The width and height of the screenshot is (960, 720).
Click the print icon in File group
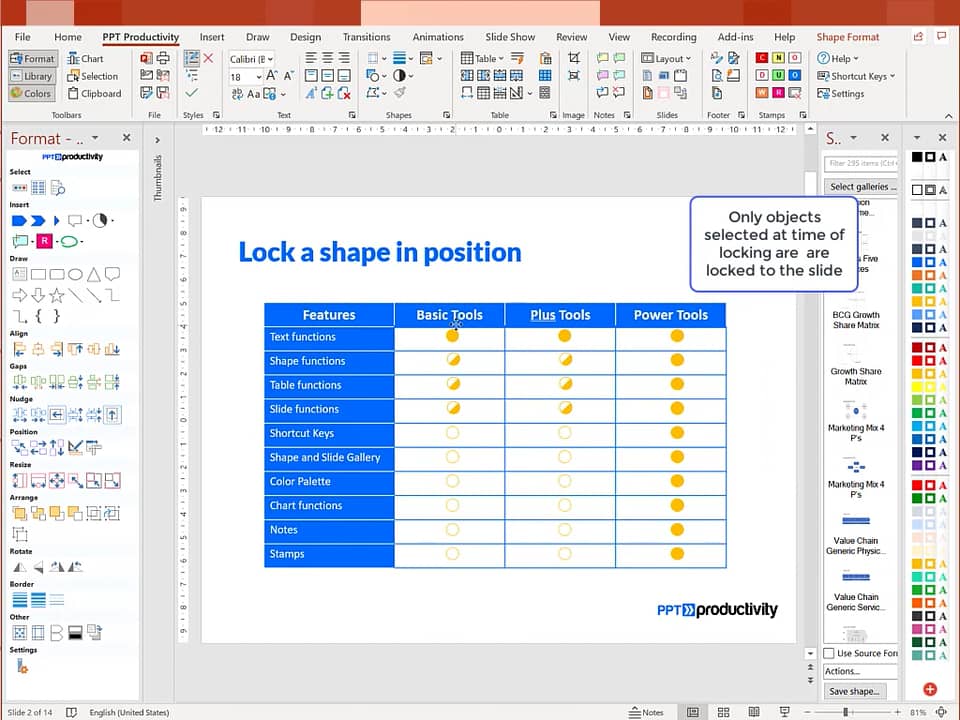(163, 58)
